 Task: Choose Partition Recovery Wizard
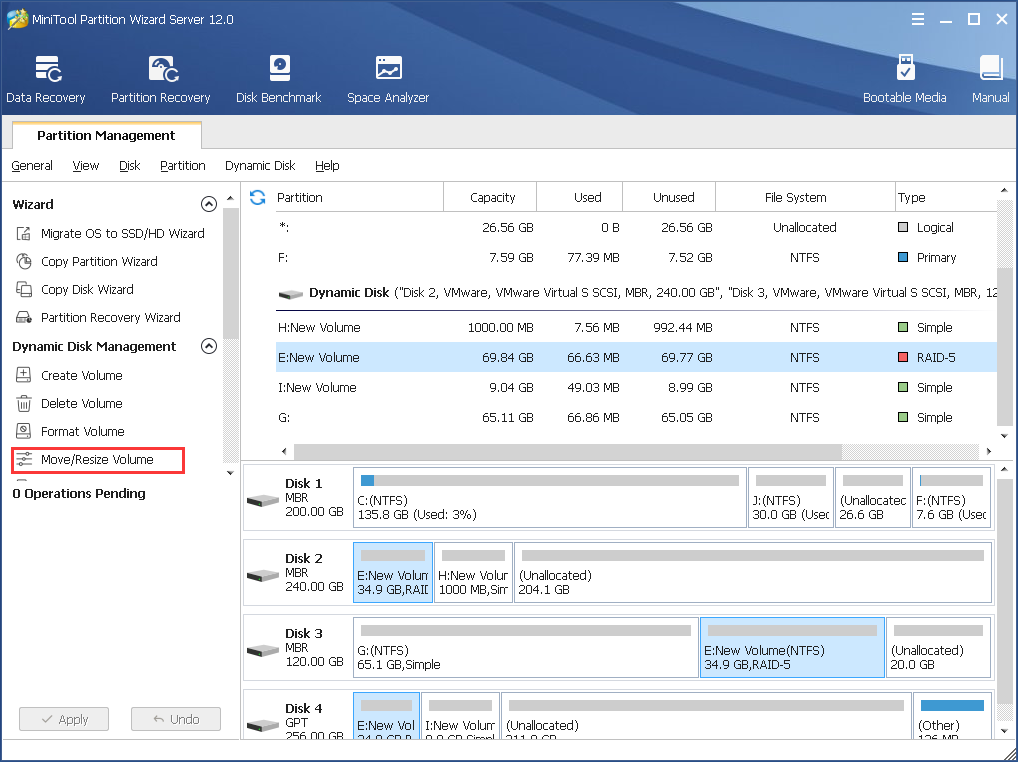point(110,317)
